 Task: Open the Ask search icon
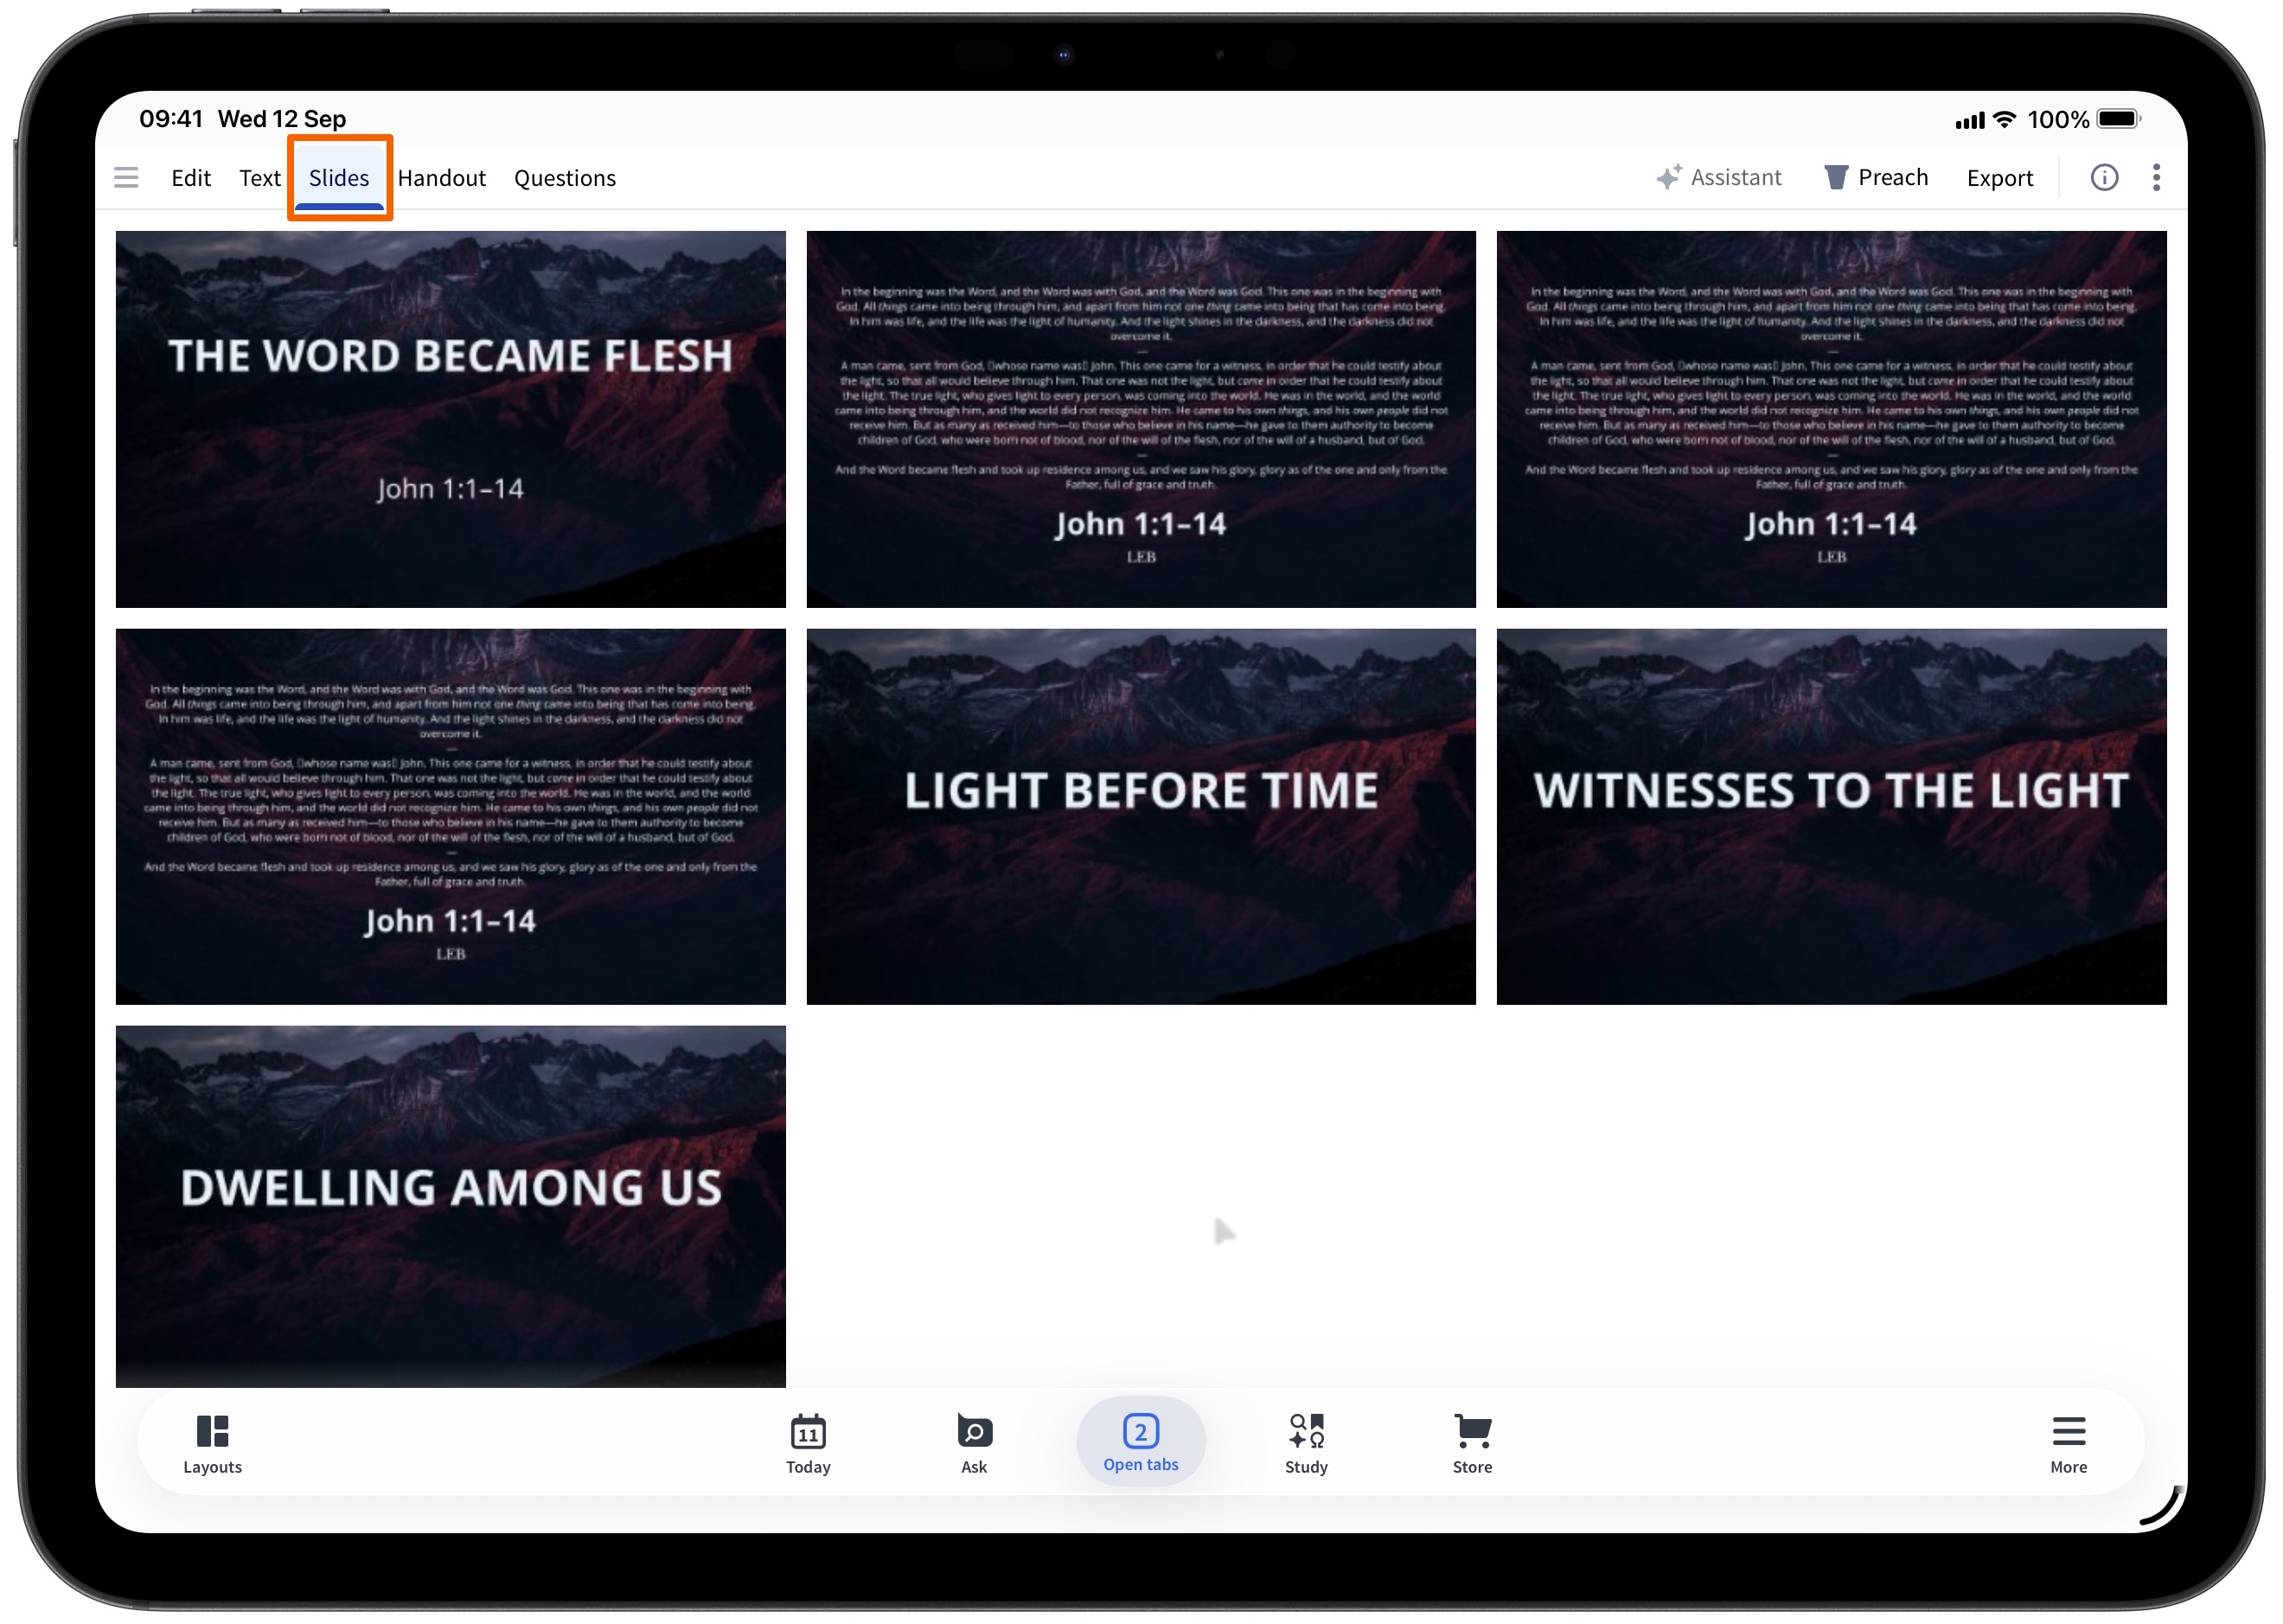click(974, 1445)
